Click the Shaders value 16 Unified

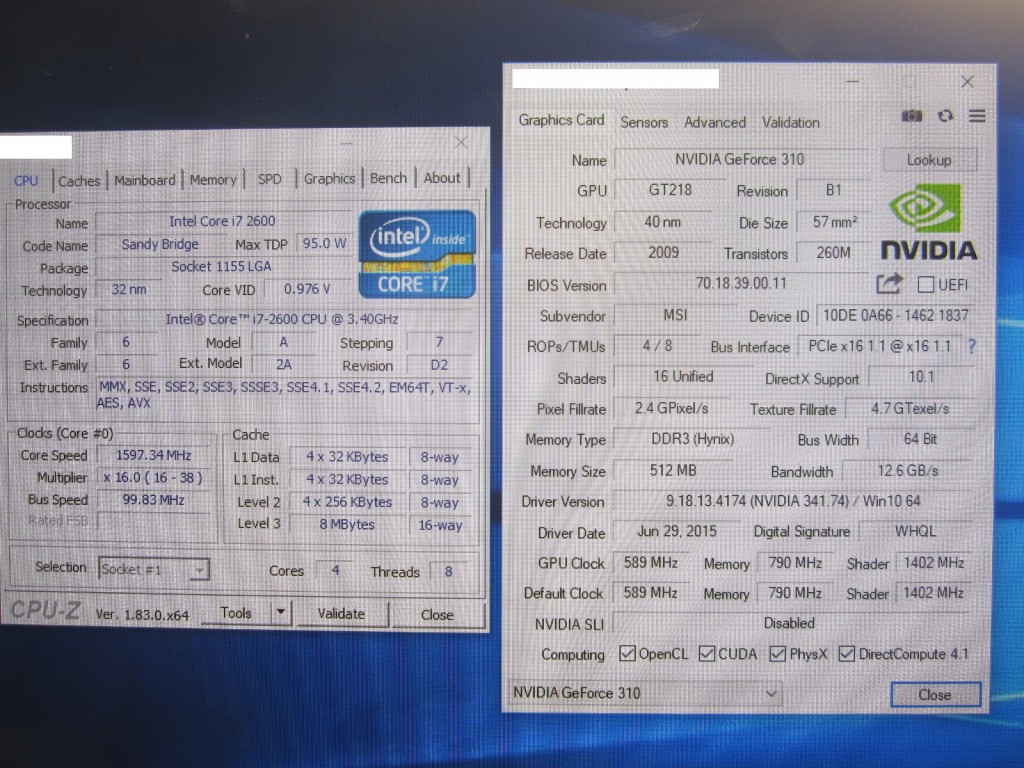683,377
